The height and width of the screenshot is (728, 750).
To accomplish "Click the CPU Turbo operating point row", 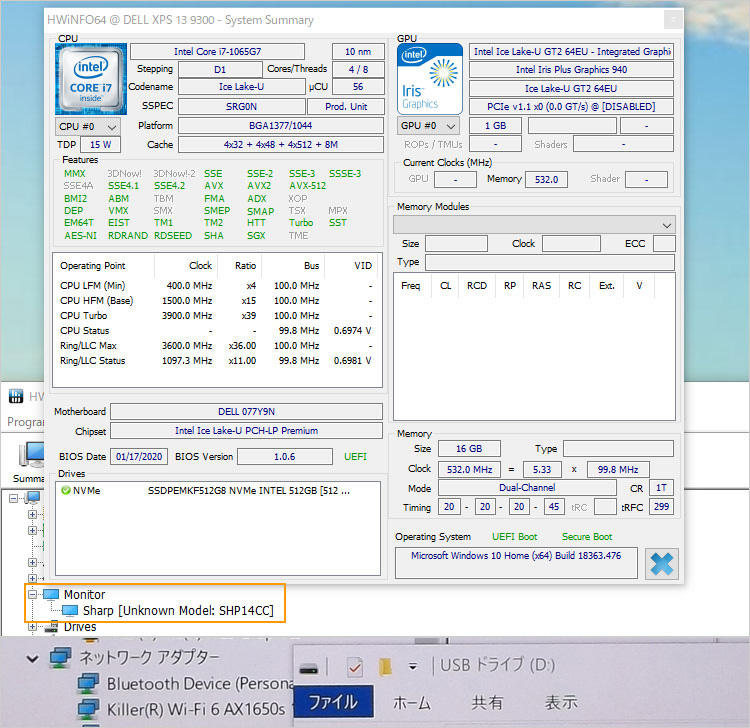I will pyautogui.click(x=216, y=316).
